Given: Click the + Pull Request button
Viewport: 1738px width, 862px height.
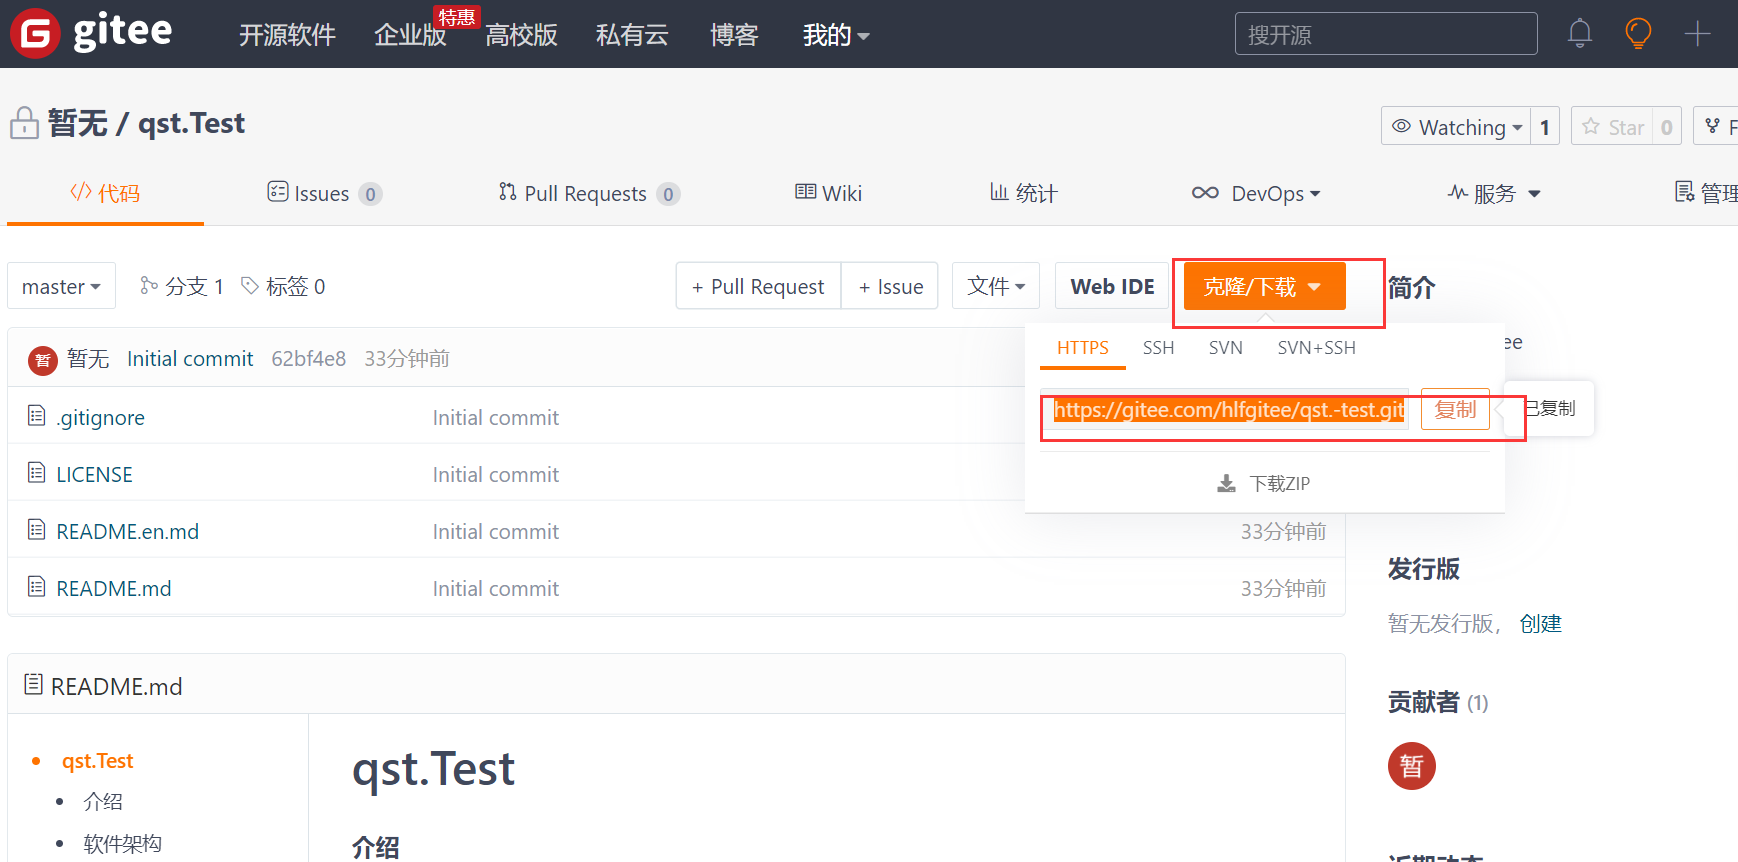Looking at the screenshot, I should click(758, 286).
